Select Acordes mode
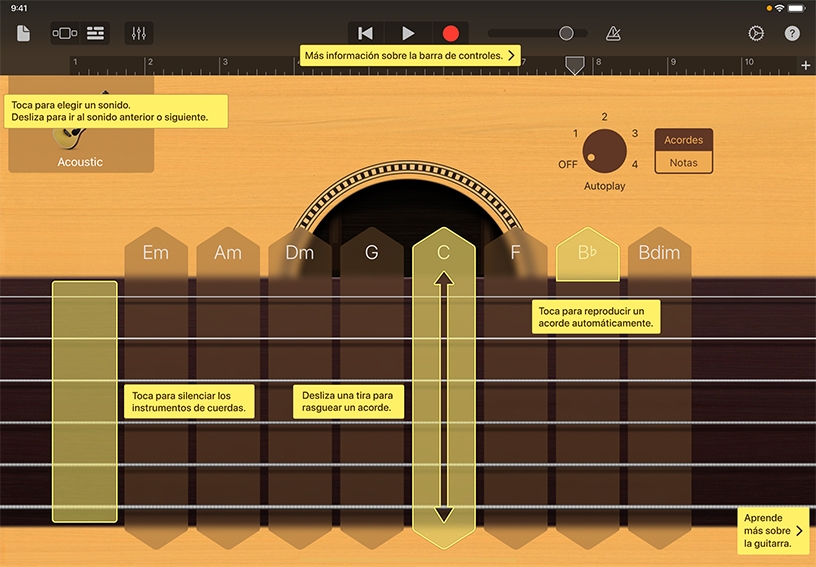This screenshot has height=567, width=816. (x=683, y=140)
